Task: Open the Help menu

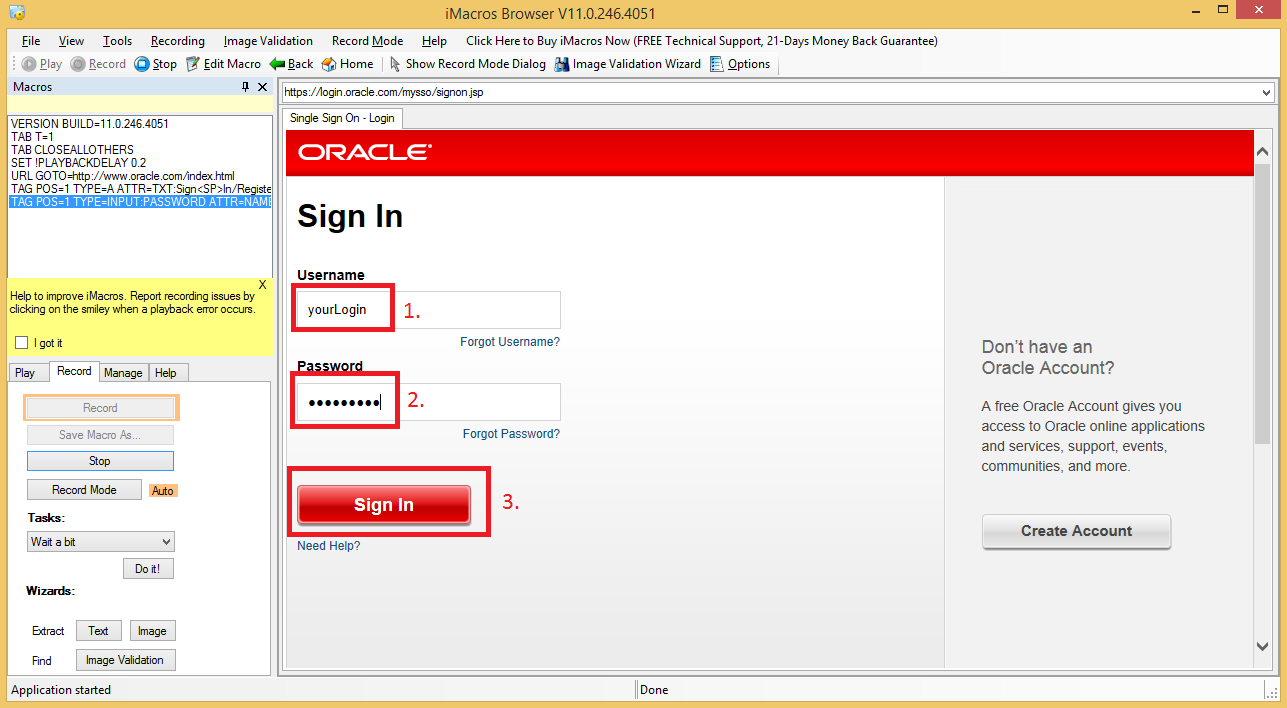Action: coord(434,41)
